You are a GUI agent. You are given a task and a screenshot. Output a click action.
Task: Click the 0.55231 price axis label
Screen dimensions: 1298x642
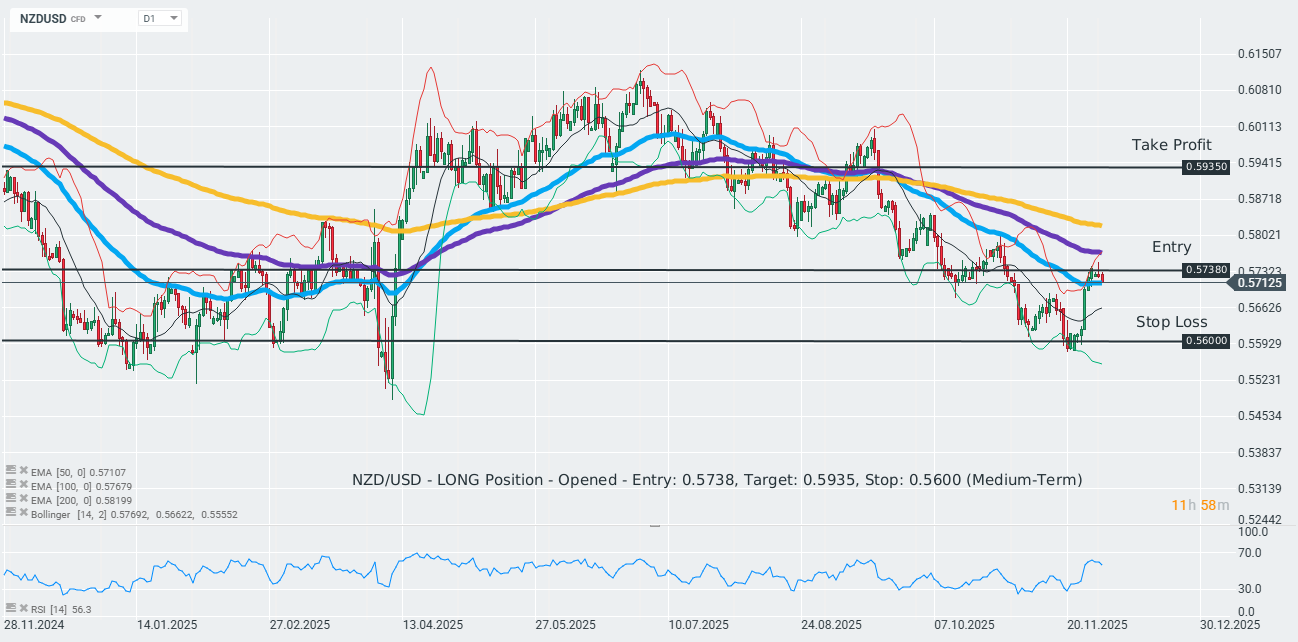[x=1259, y=380]
